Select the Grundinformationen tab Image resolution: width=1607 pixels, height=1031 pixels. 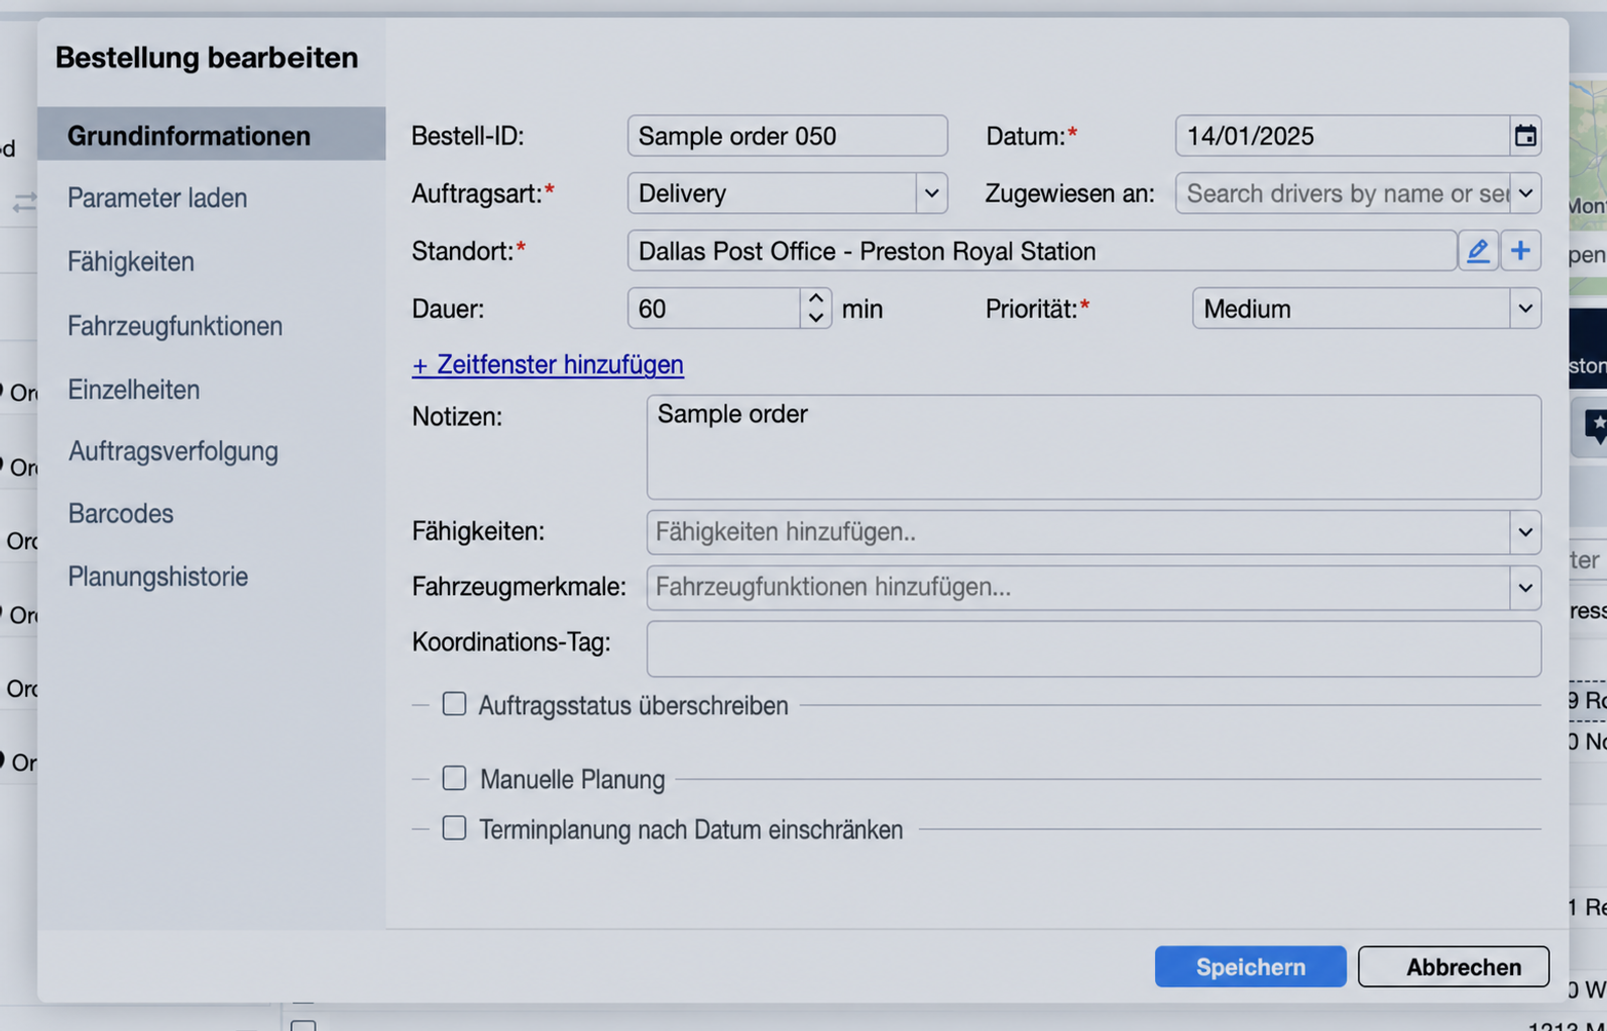coord(211,135)
